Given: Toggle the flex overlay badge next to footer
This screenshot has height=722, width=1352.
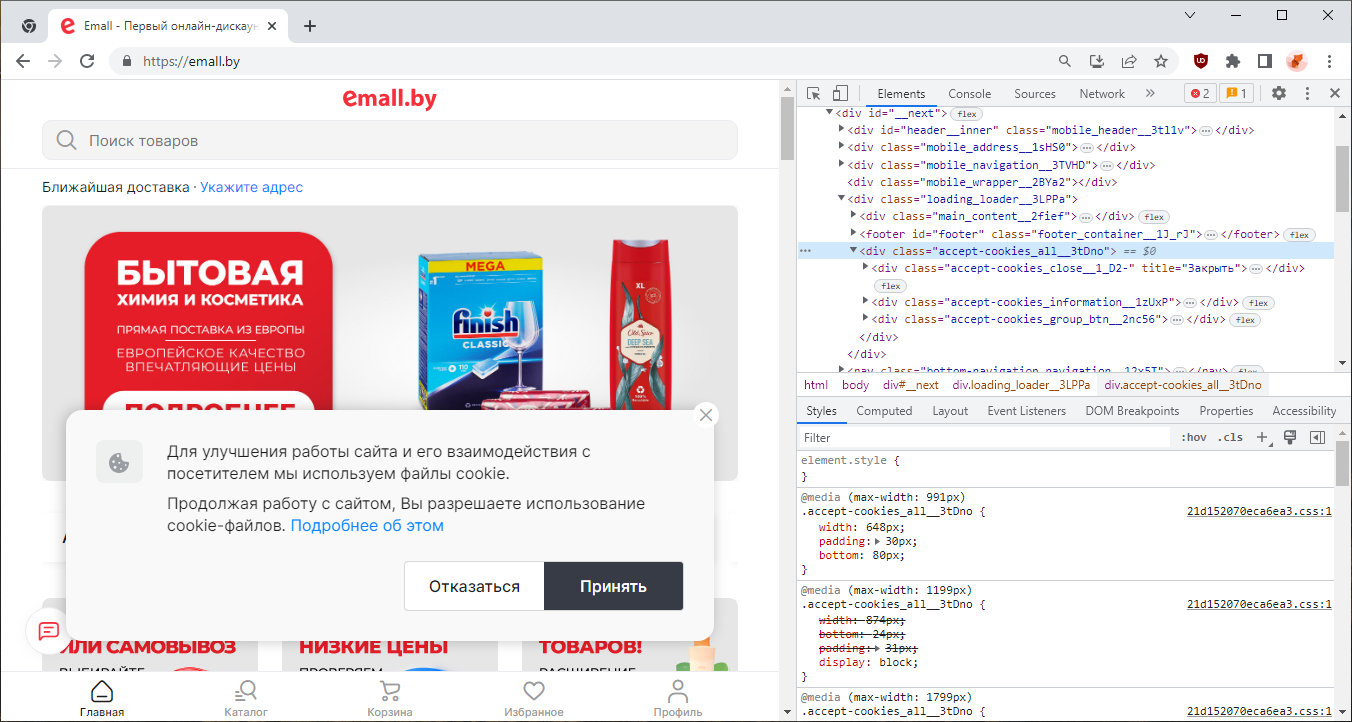Looking at the screenshot, I should (1299, 234).
